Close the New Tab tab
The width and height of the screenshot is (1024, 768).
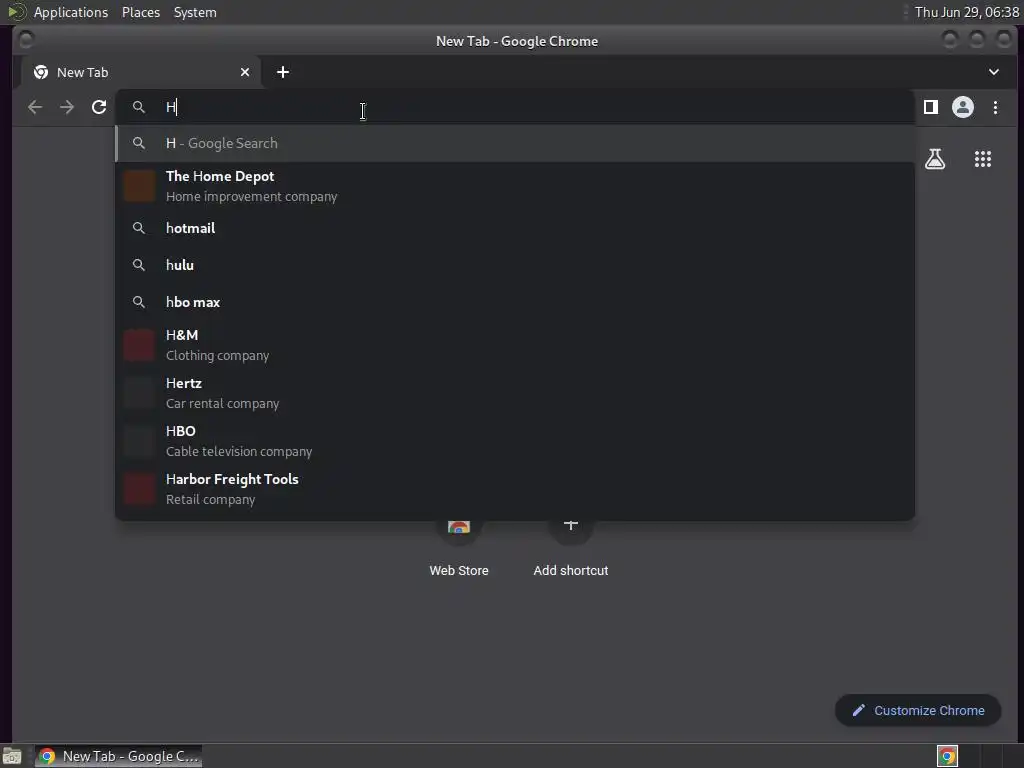[245, 72]
